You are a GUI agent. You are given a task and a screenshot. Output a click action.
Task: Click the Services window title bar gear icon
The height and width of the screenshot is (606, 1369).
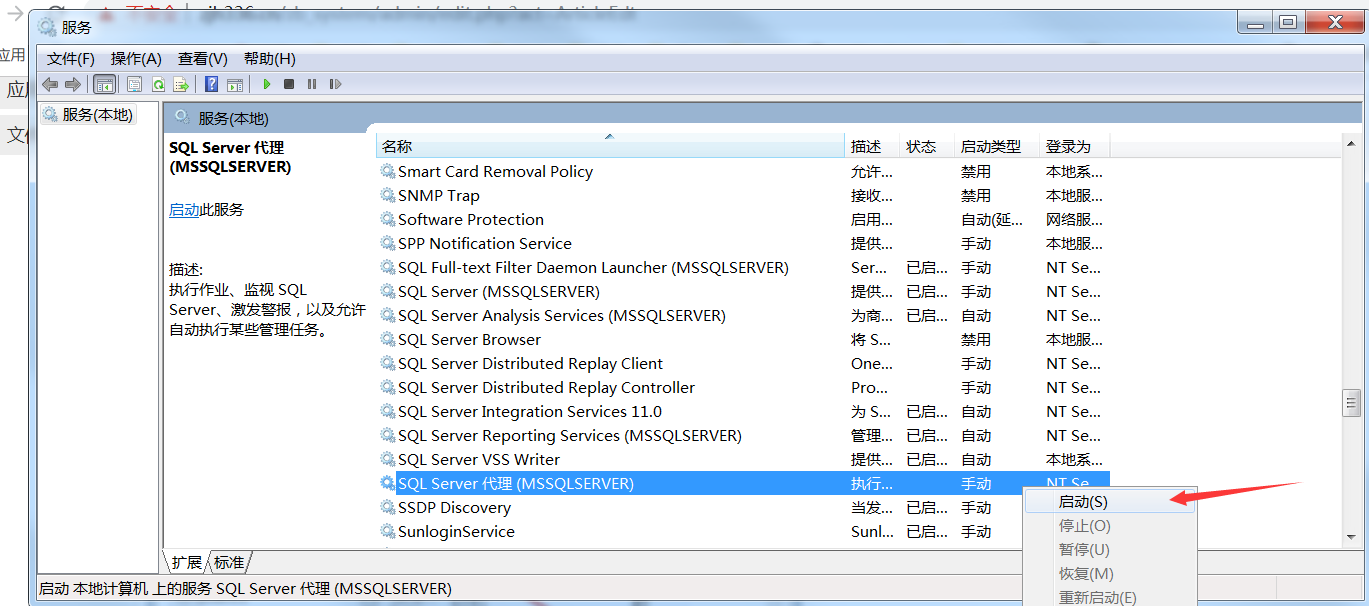pos(48,27)
